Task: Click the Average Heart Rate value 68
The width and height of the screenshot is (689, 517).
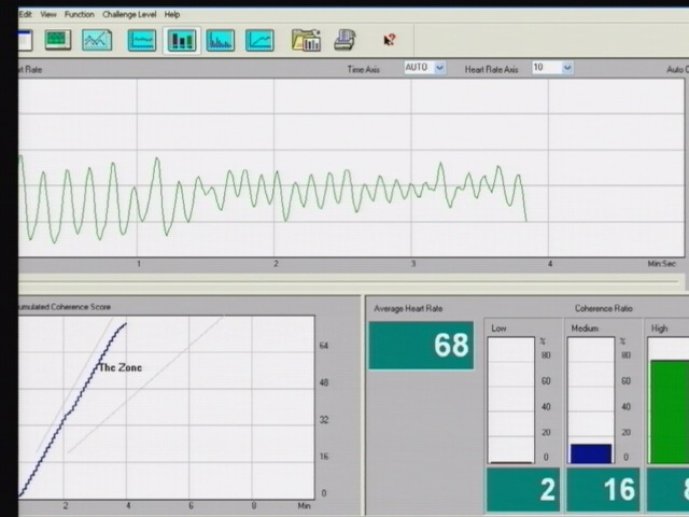Action: tap(421, 345)
